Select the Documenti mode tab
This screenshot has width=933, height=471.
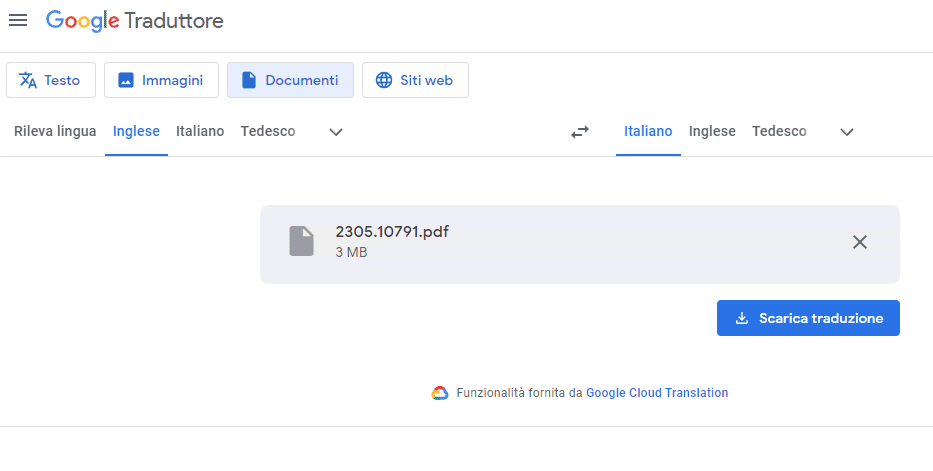pyautogui.click(x=290, y=80)
